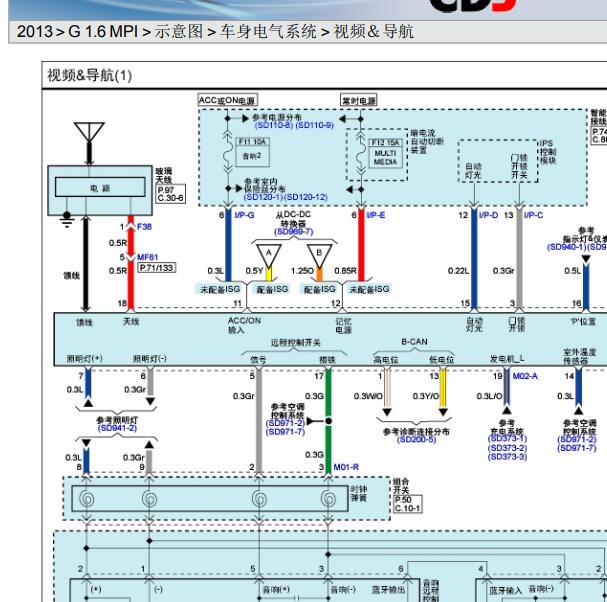Click the P.71/133 page reference box
The width and height of the screenshot is (607, 602).
coord(157,268)
